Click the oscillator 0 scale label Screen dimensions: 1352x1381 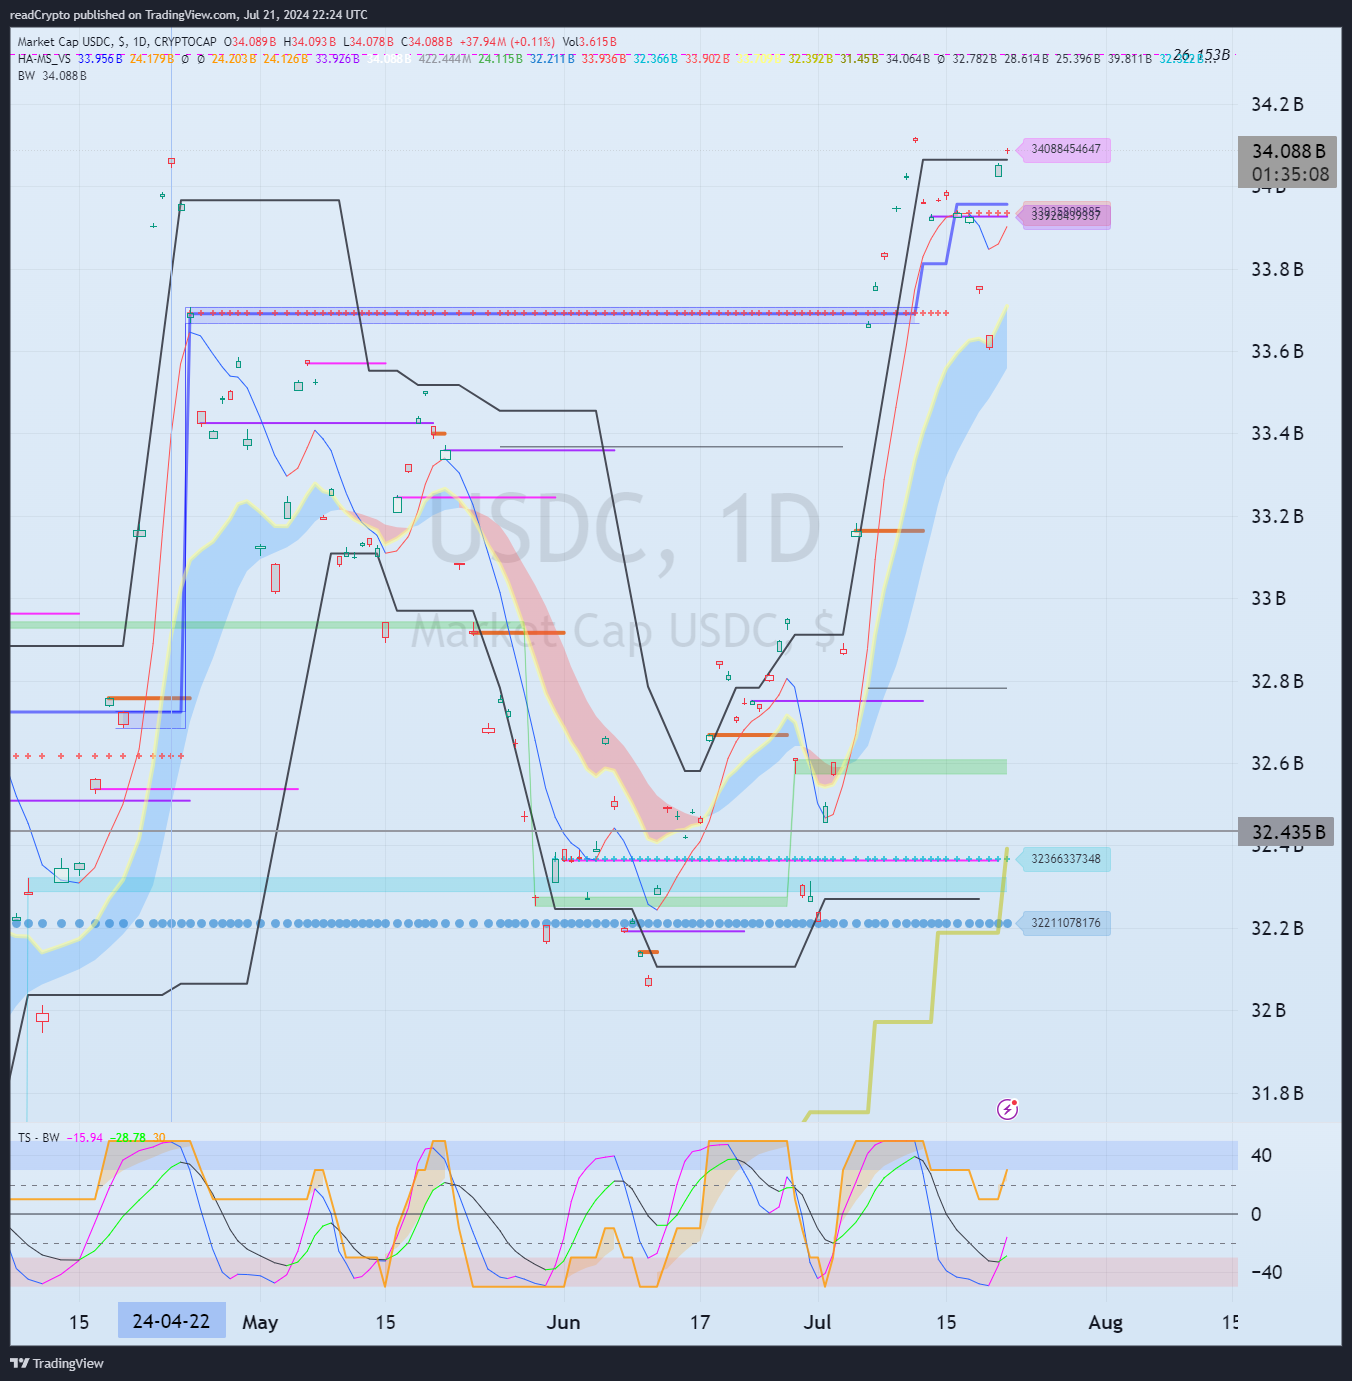coord(1256,1215)
